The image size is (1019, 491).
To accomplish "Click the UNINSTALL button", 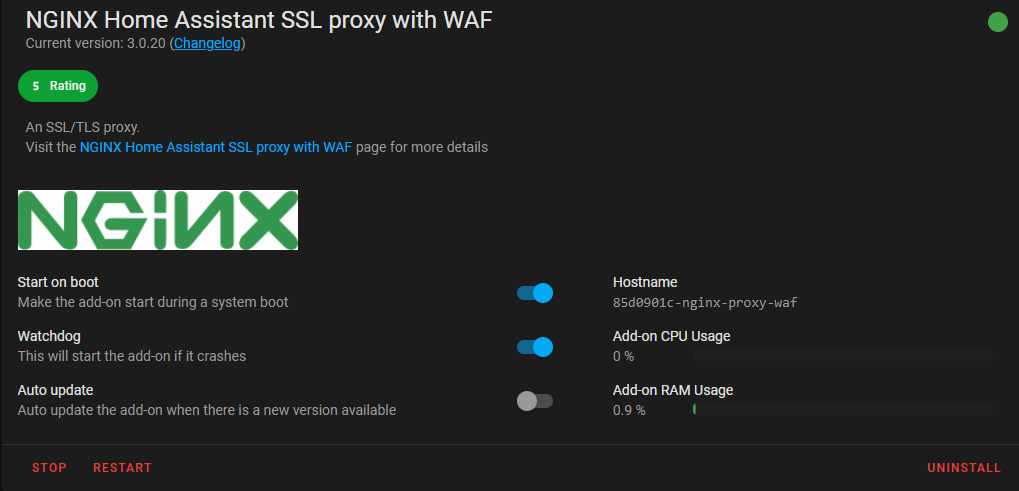I will click(x=963, y=468).
